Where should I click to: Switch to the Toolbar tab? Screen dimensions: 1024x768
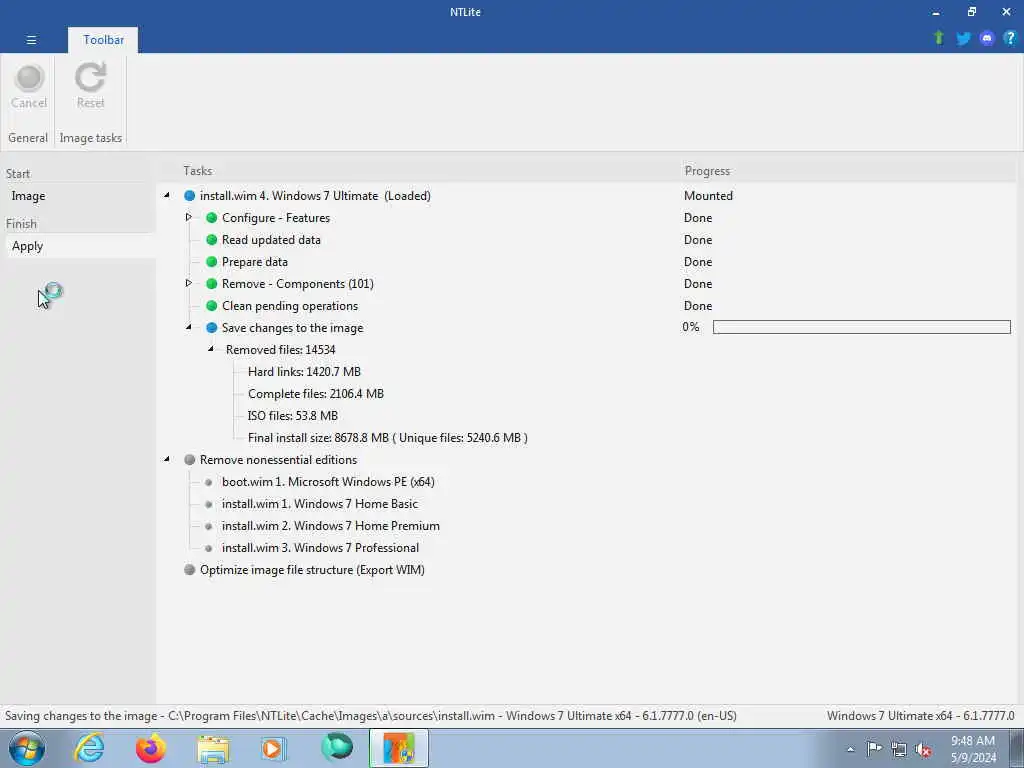coord(103,40)
